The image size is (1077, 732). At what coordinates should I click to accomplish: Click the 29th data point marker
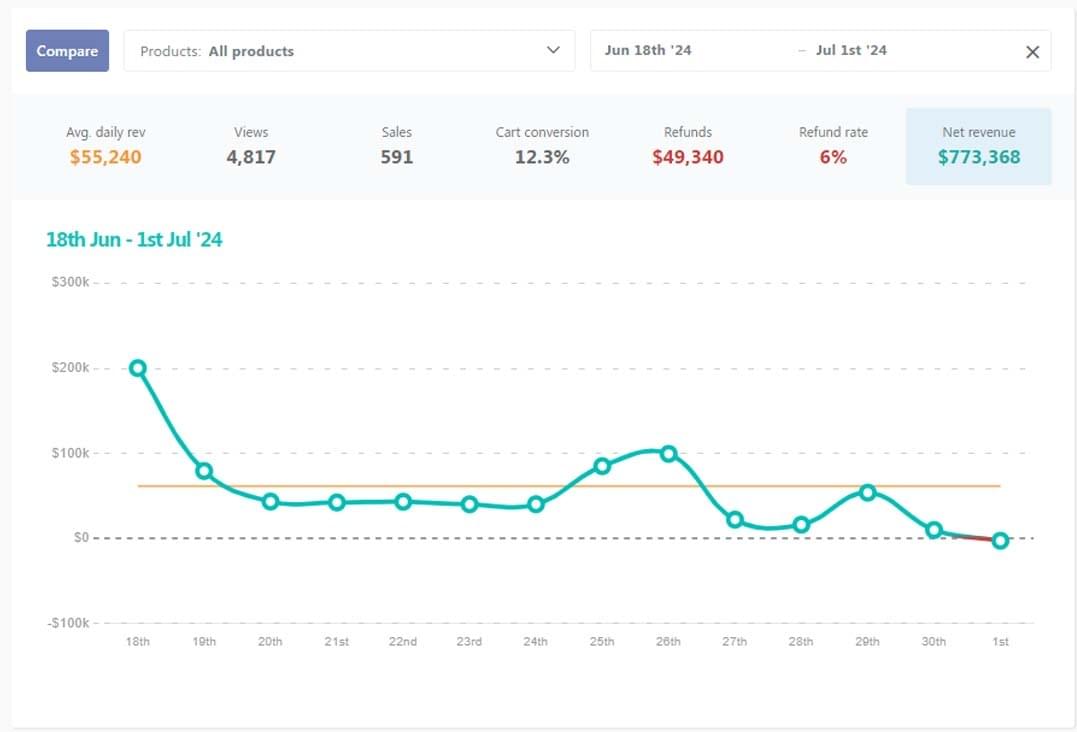tap(867, 492)
